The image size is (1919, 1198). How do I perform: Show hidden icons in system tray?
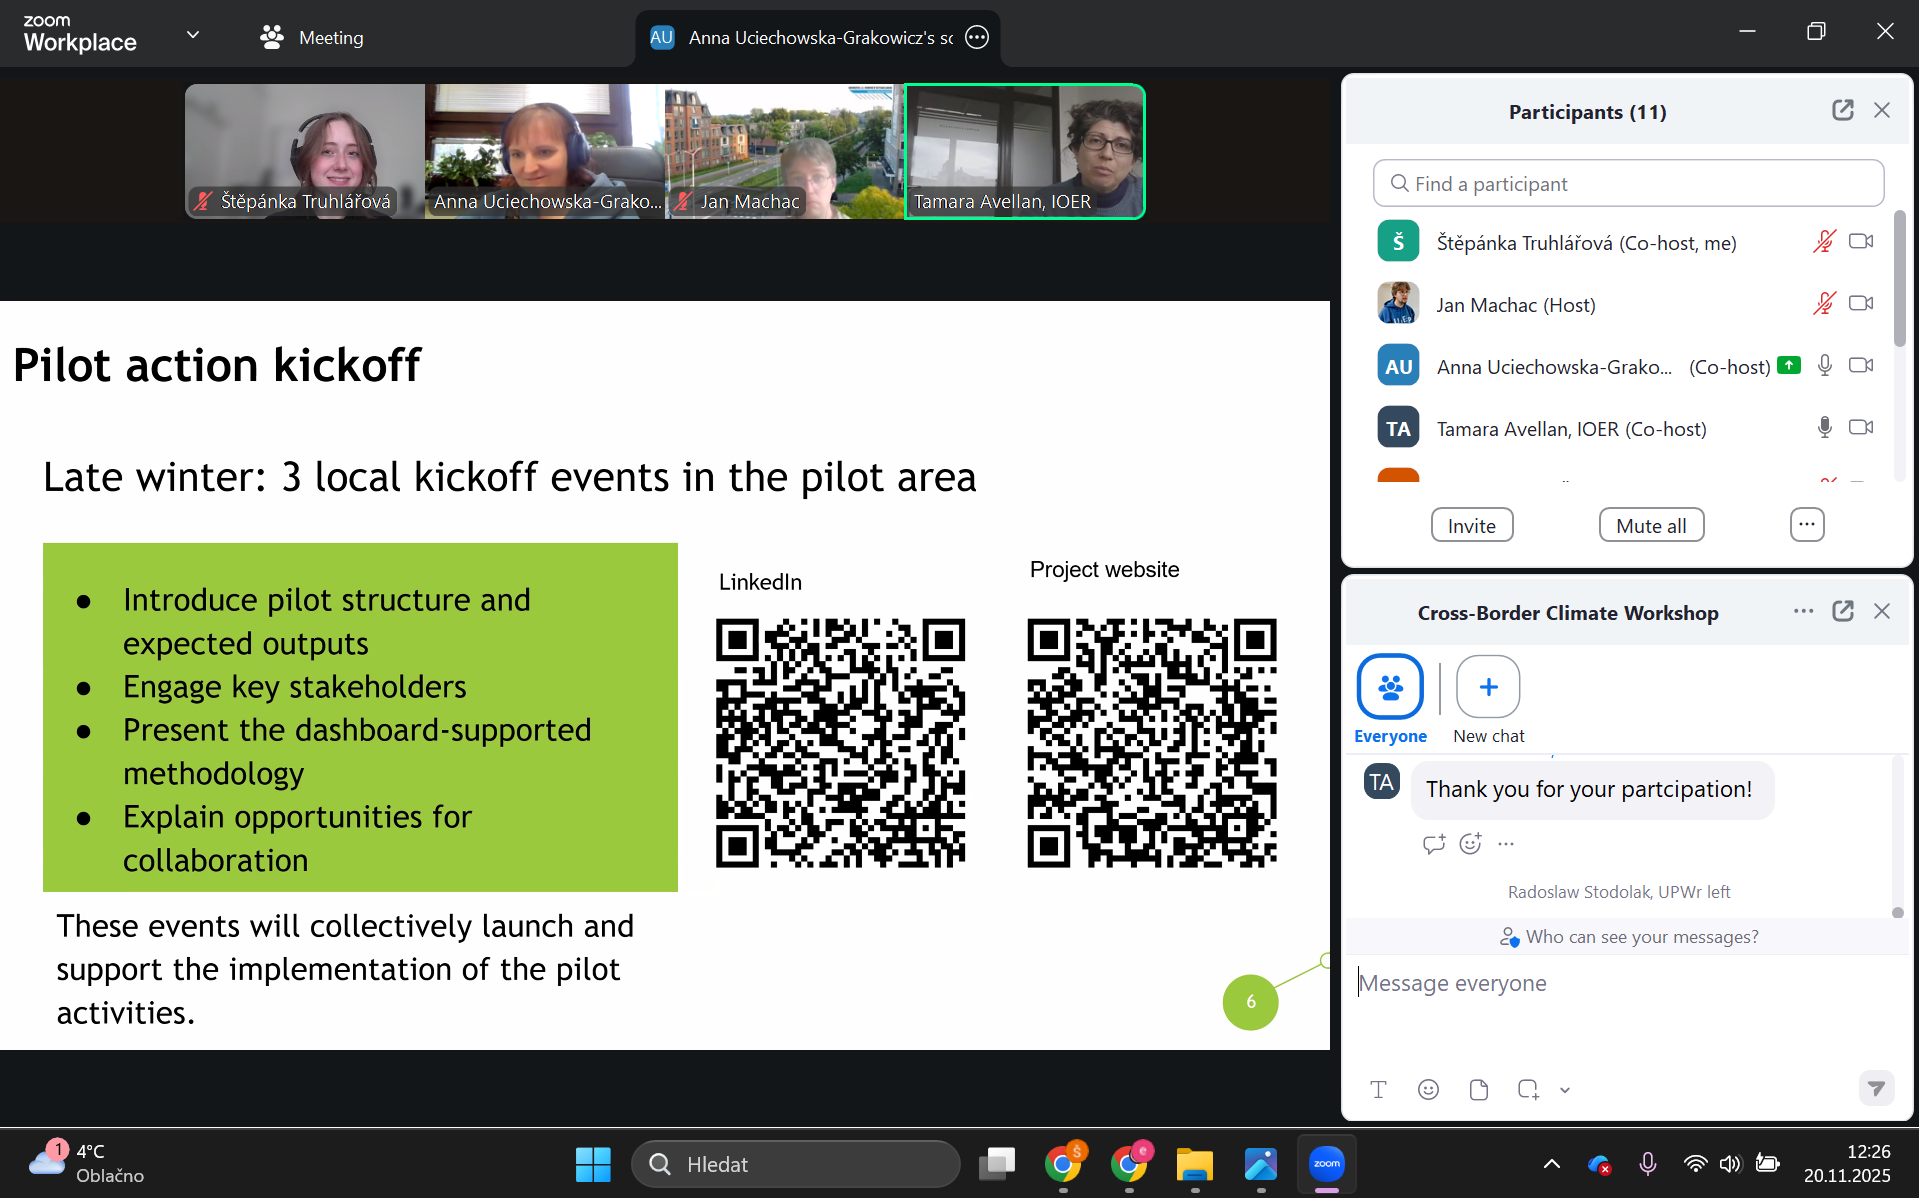coord(1551,1164)
